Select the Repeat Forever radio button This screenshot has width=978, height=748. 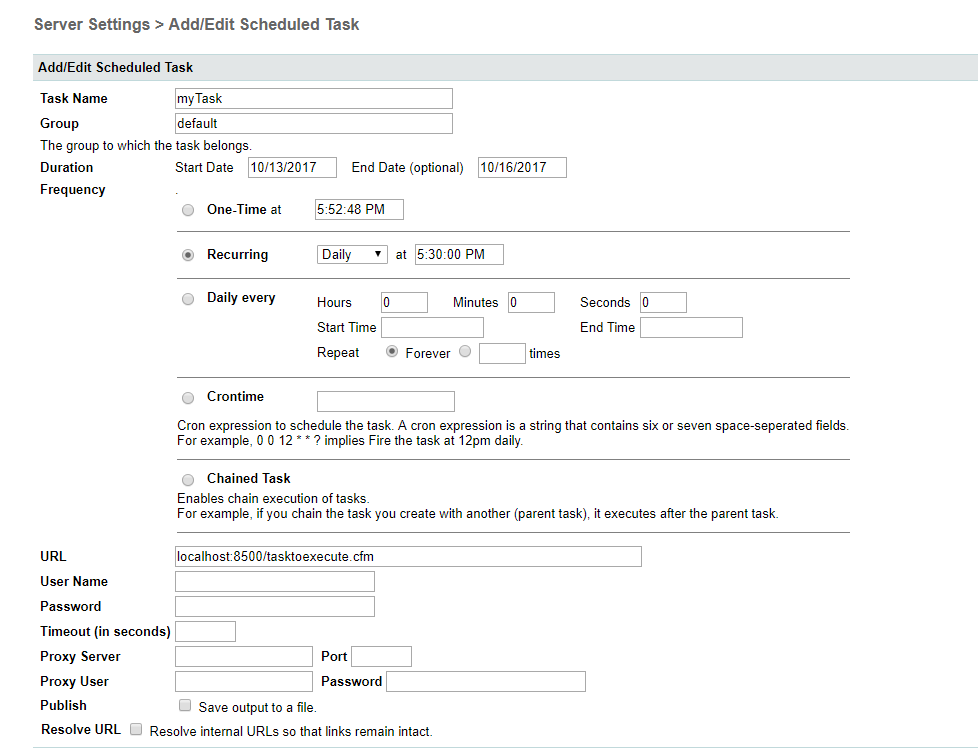pos(392,352)
